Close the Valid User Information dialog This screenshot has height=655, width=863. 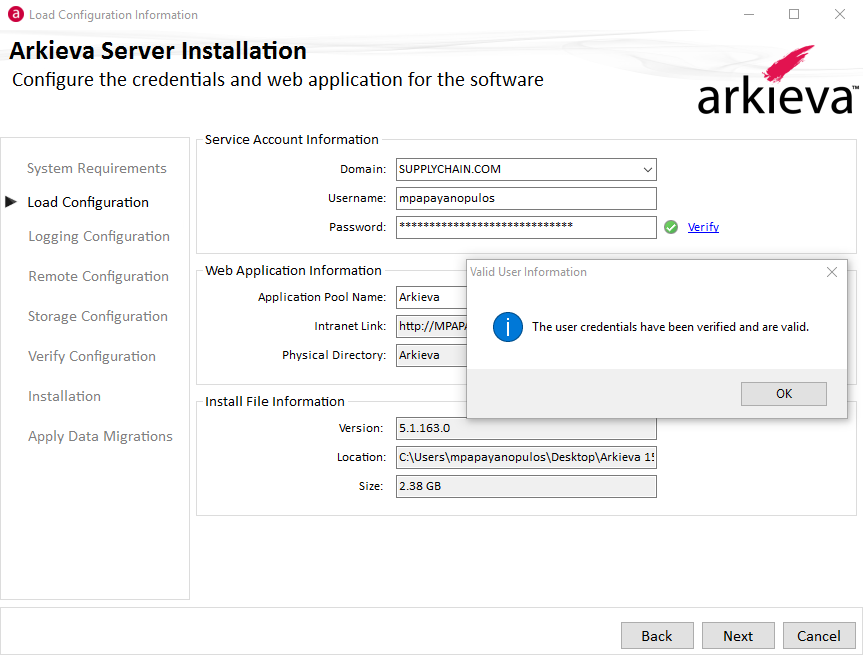point(832,272)
